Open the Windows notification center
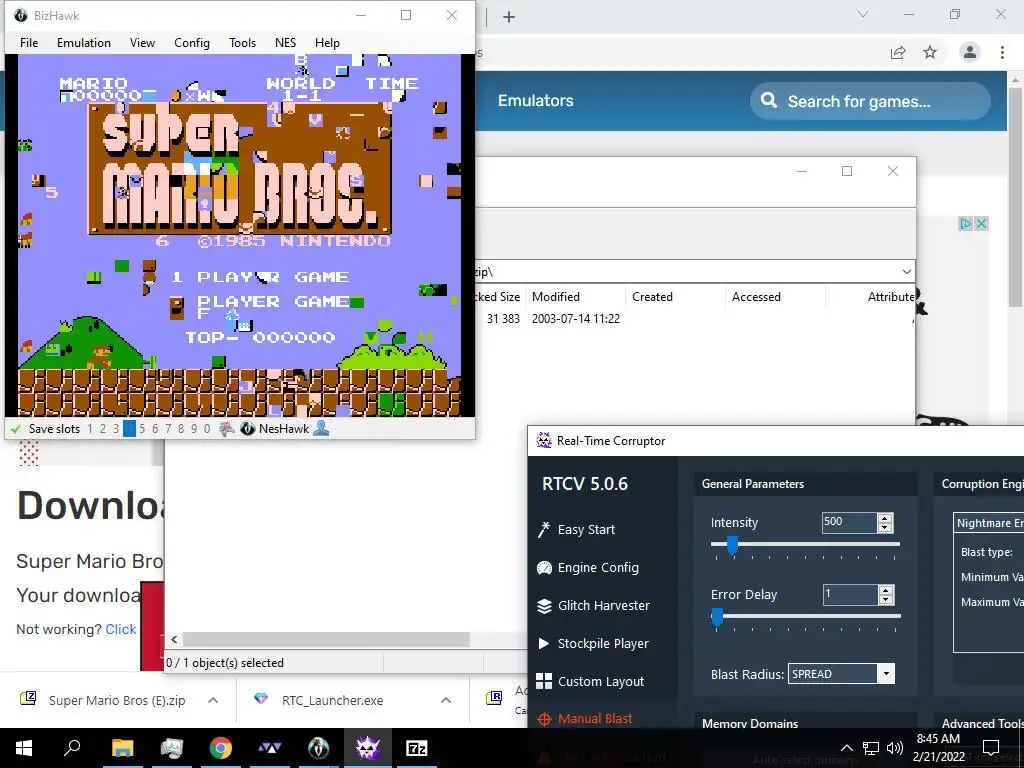This screenshot has height=768, width=1024. pos(991,748)
